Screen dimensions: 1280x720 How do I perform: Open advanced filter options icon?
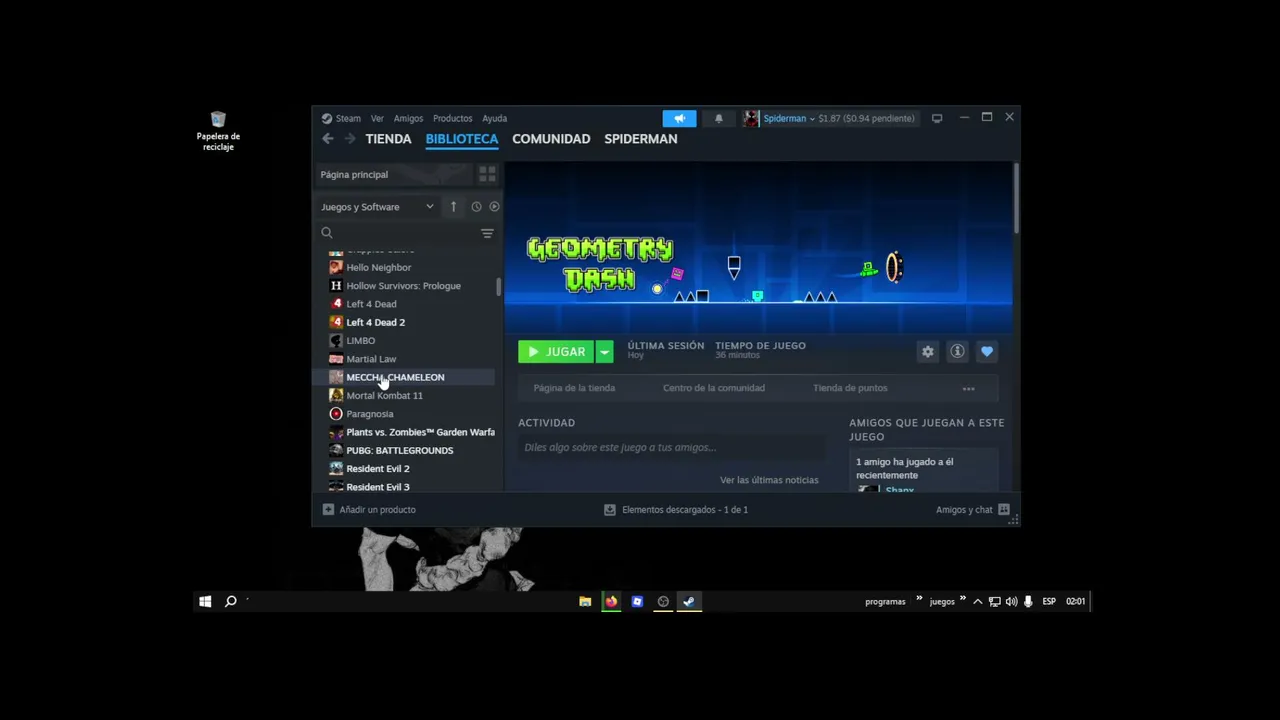click(487, 233)
